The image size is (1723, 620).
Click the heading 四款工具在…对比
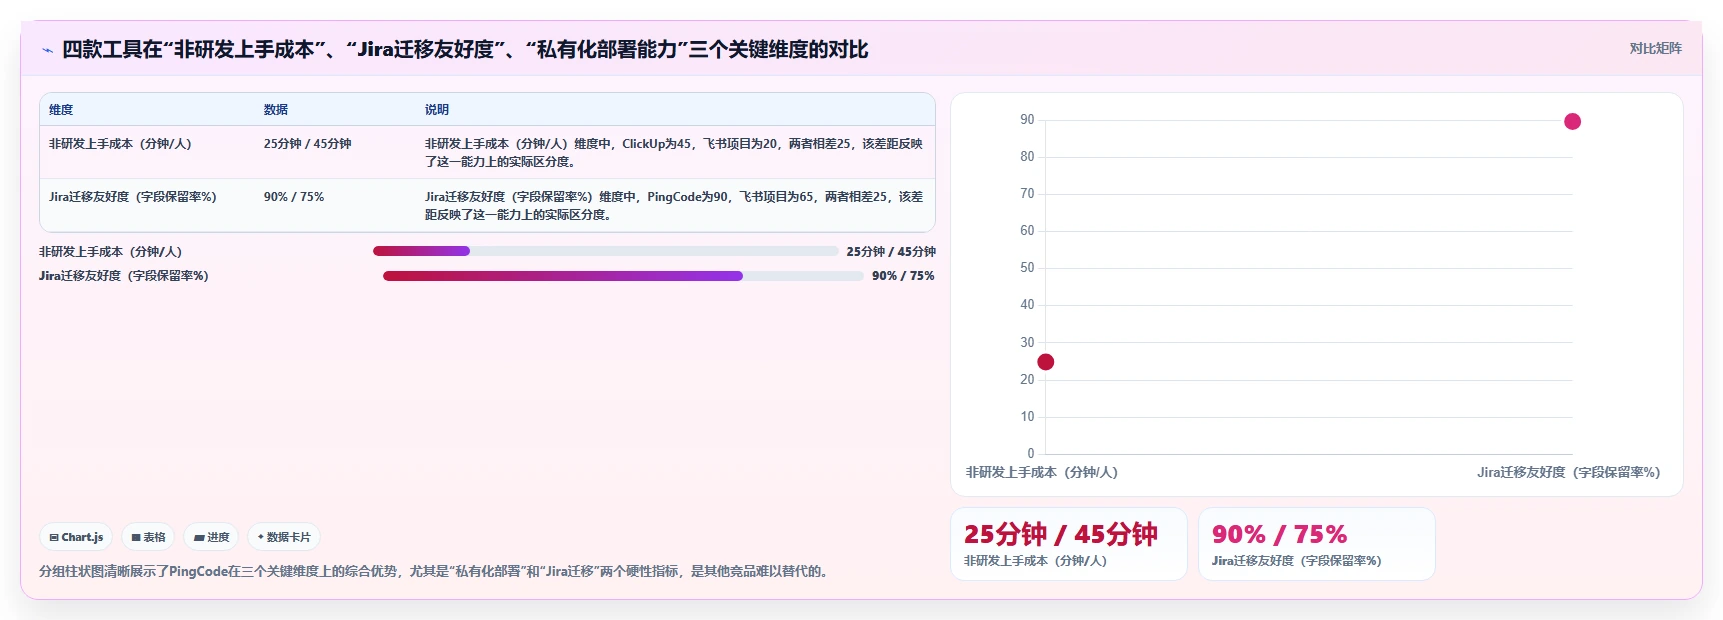(465, 49)
